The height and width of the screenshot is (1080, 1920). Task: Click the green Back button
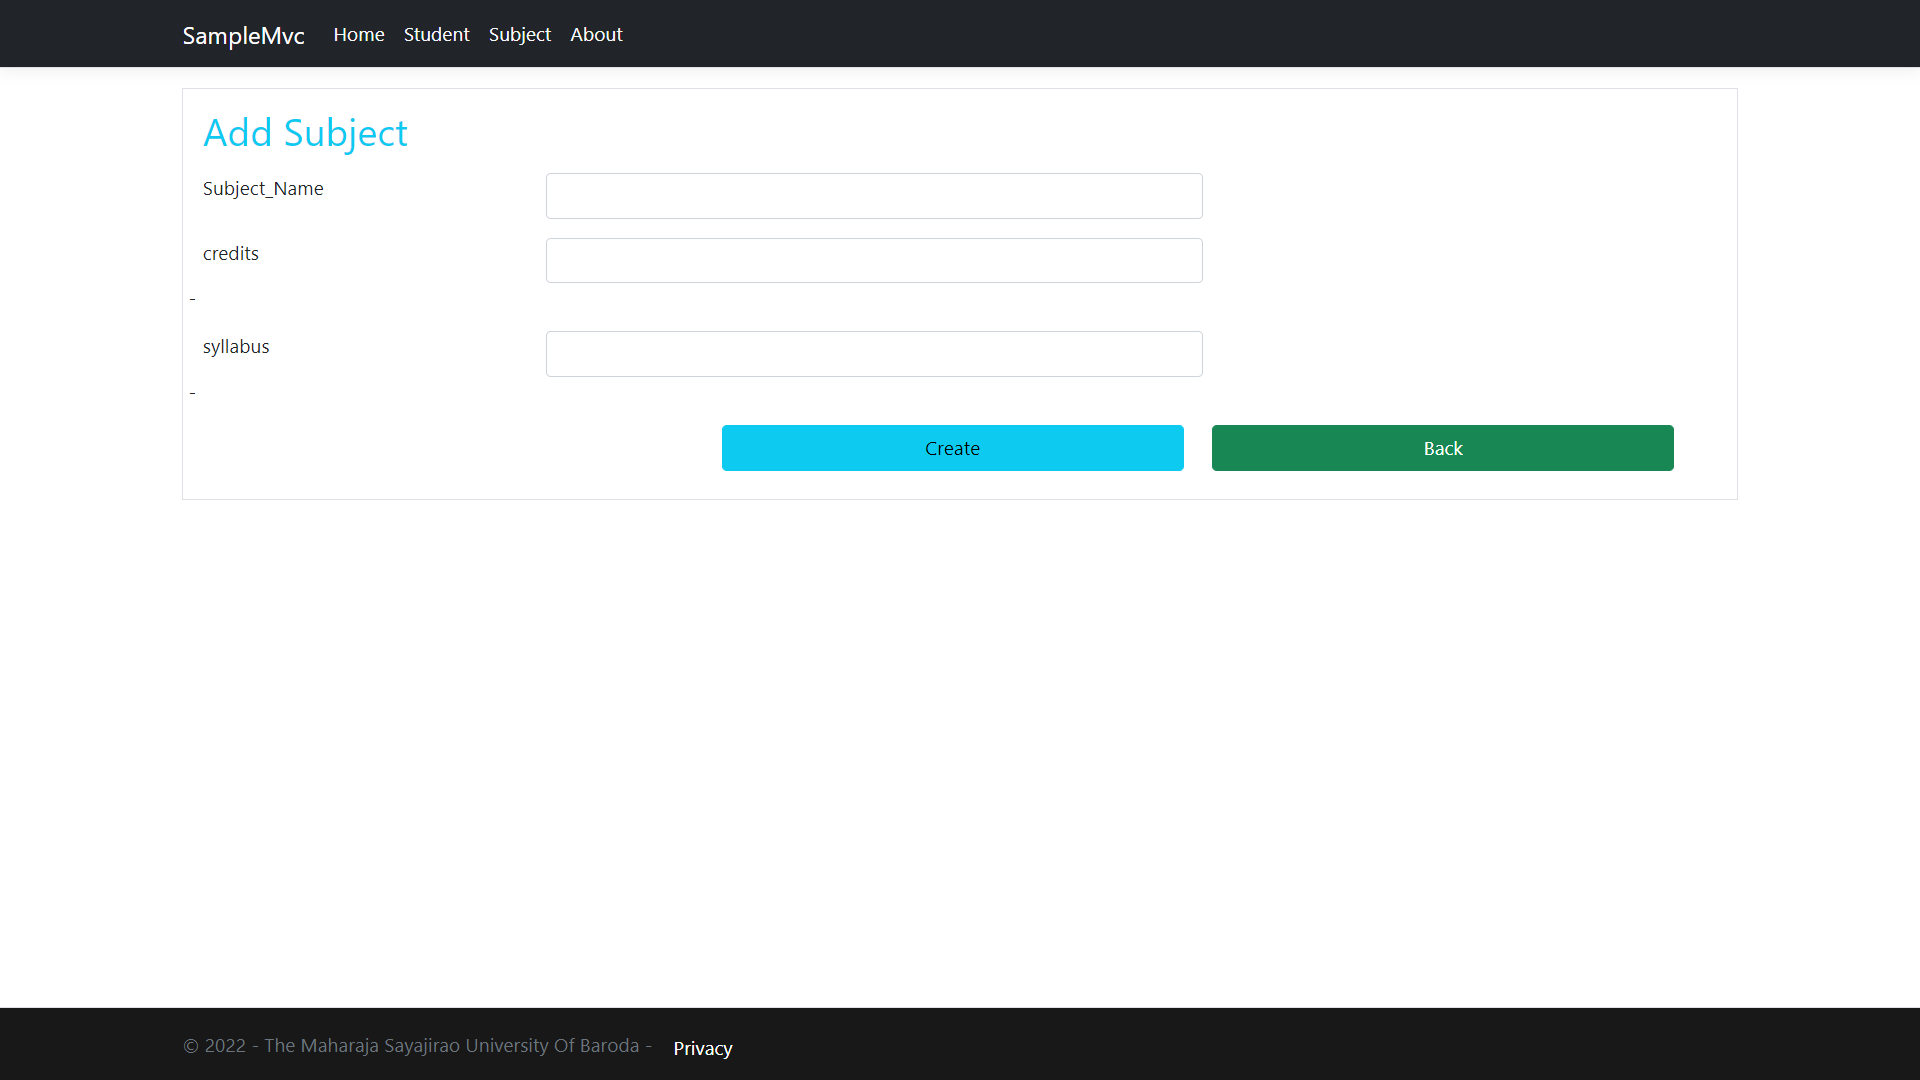(1443, 448)
